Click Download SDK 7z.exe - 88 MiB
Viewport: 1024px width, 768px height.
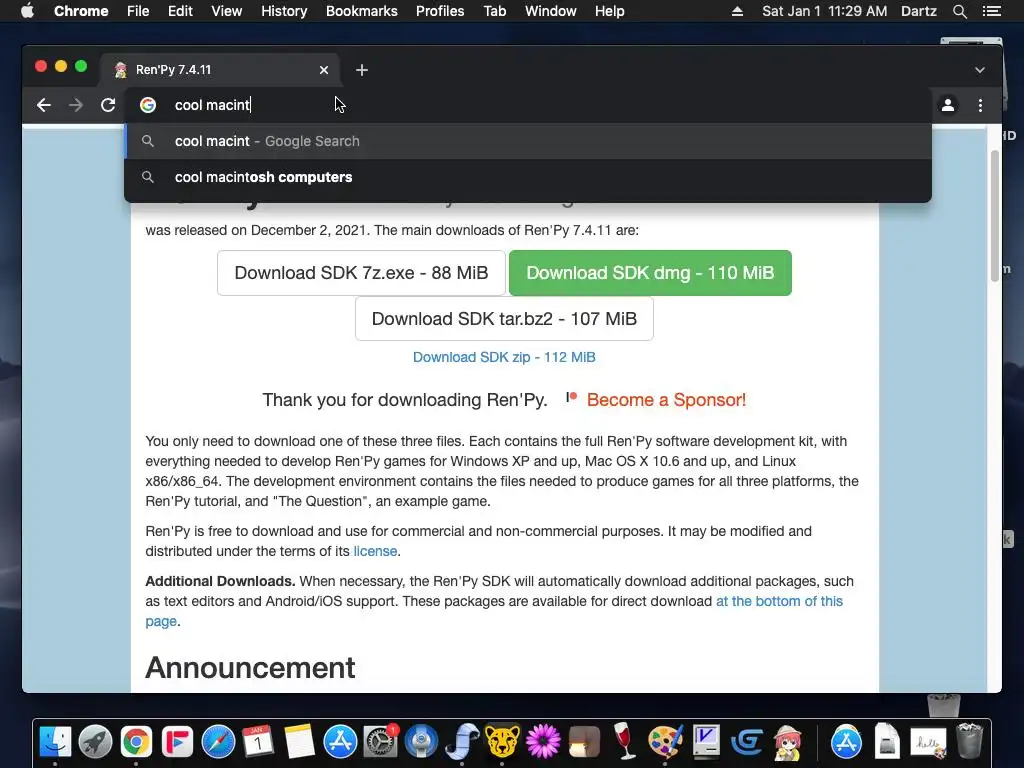(x=361, y=273)
